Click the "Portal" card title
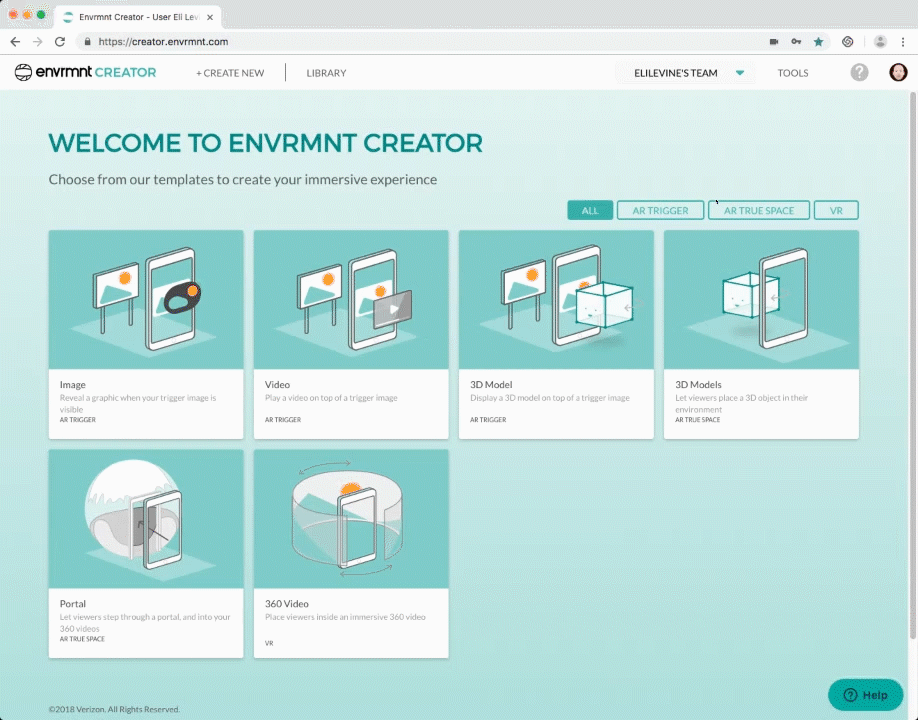Viewport: 918px width, 720px height. tap(73, 604)
